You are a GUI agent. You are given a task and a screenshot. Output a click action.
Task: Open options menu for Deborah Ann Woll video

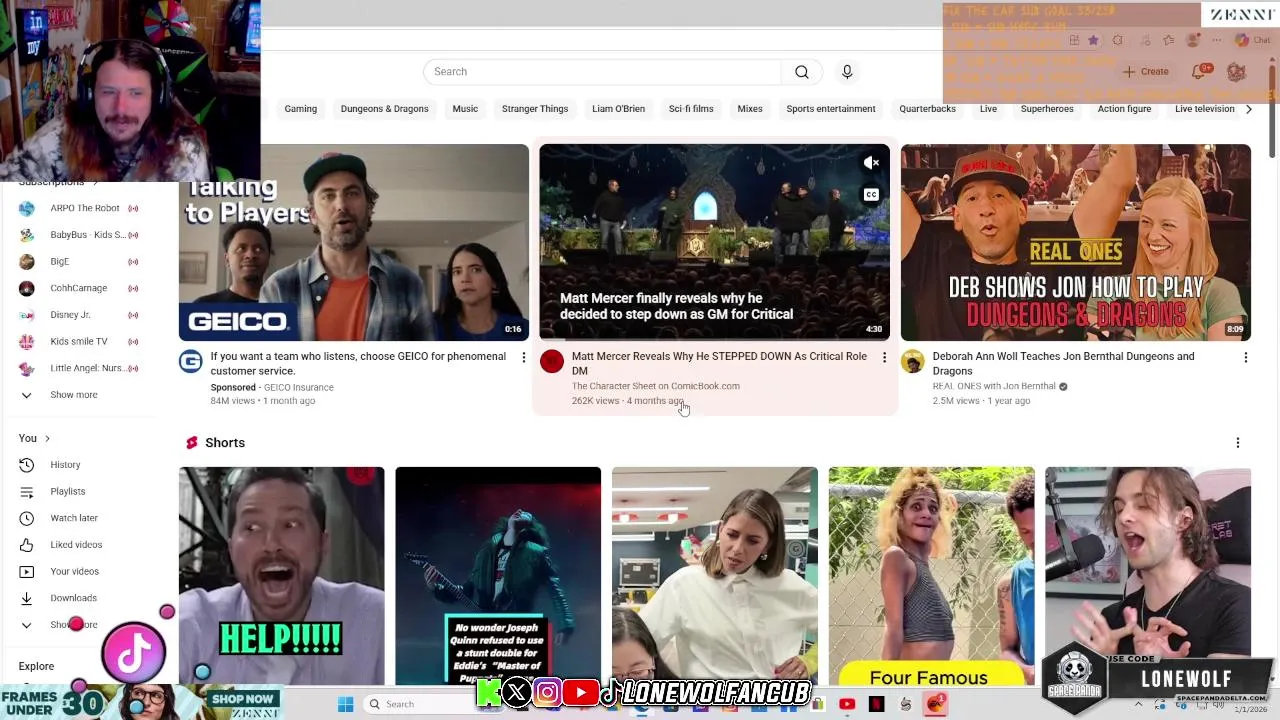coord(1245,357)
